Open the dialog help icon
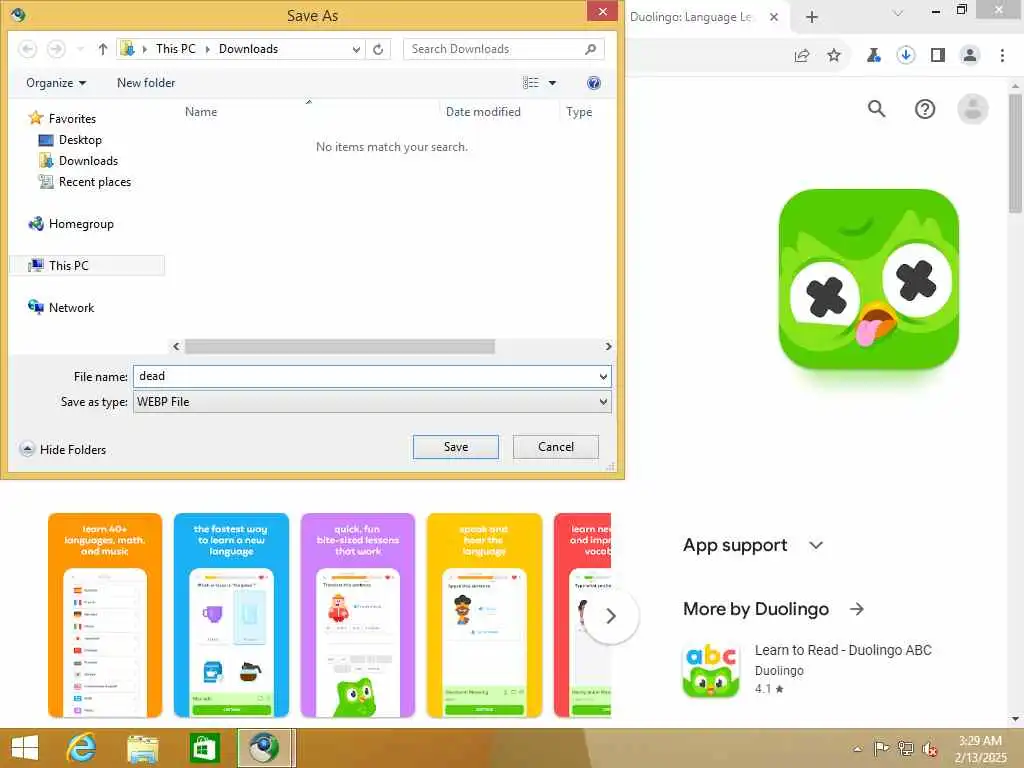This screenshot has height=768, width=1024. pos(594,83)
